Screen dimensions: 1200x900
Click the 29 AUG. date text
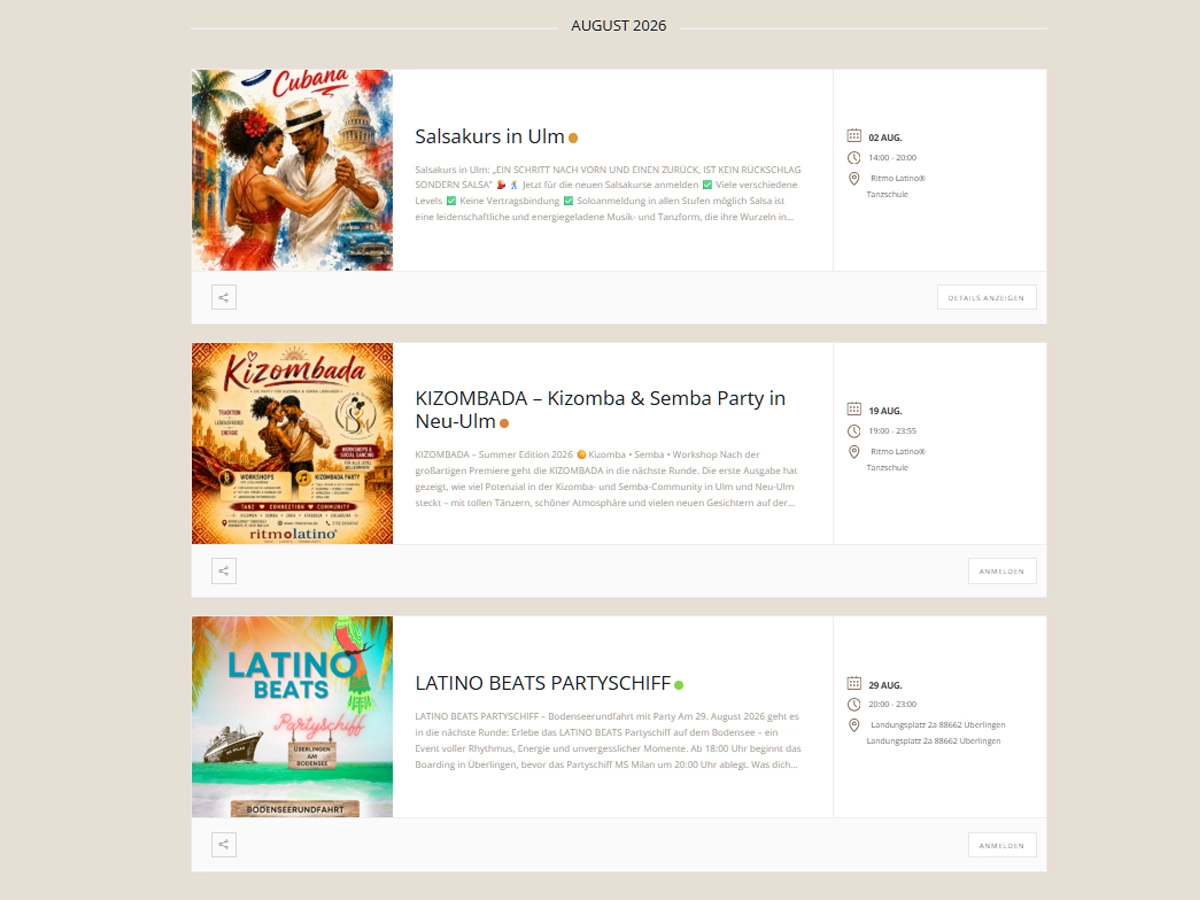pyautogui.click(x=885, y=685)
